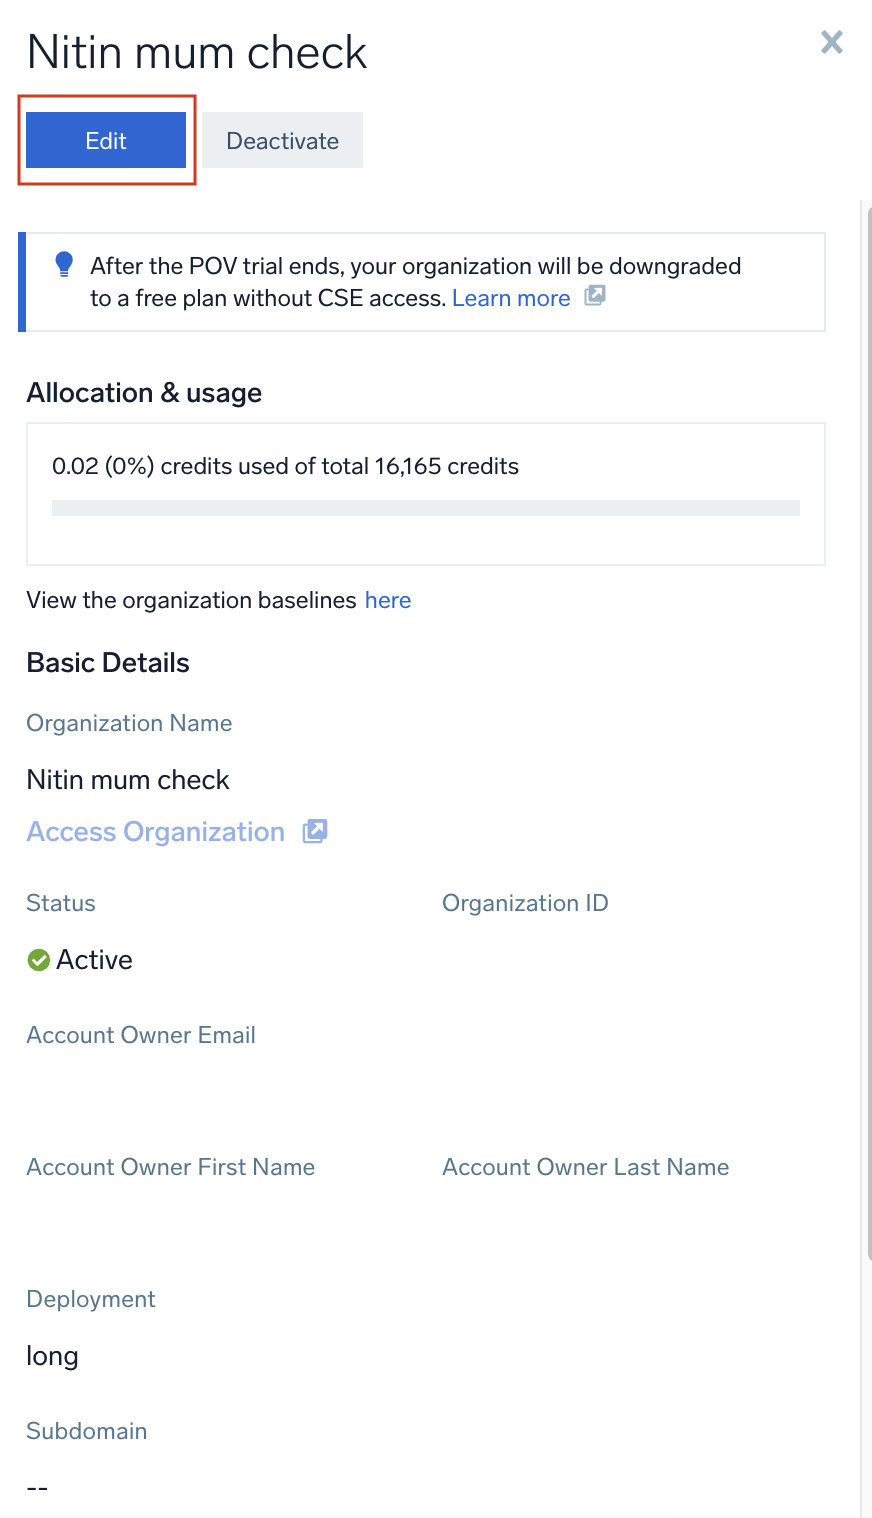Image resolution: width=872 pixels, height=1518 pixels.
Task: Open the Learn more link
Action: pyautogui.click(x=511, y=298)
